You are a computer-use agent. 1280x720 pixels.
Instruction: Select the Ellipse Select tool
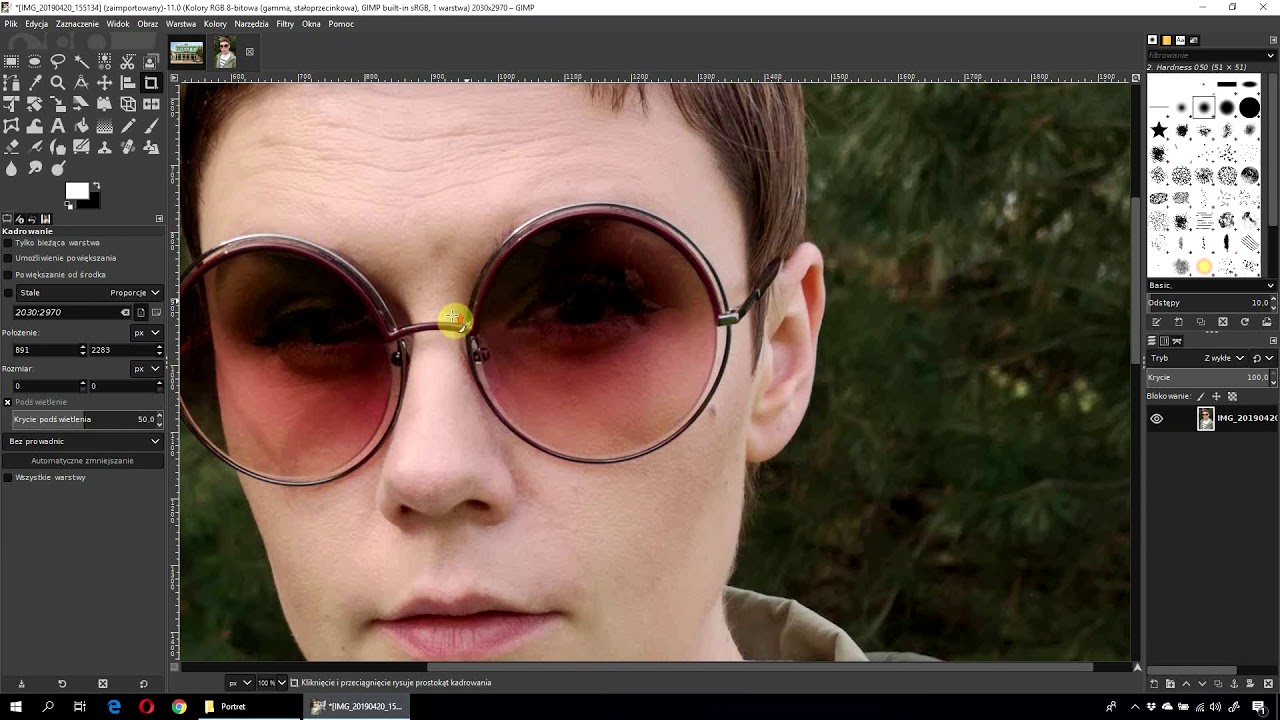click(35, 61)
